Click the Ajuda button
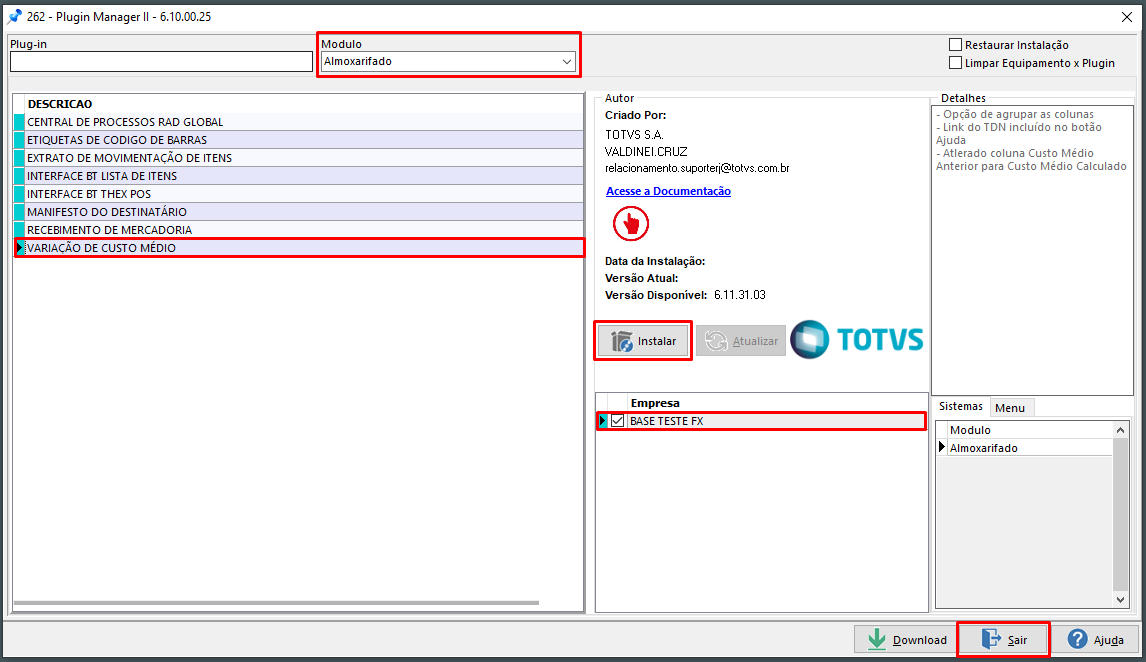The width and height of the screenshot is (1146, 662). tap(1096, 640)
